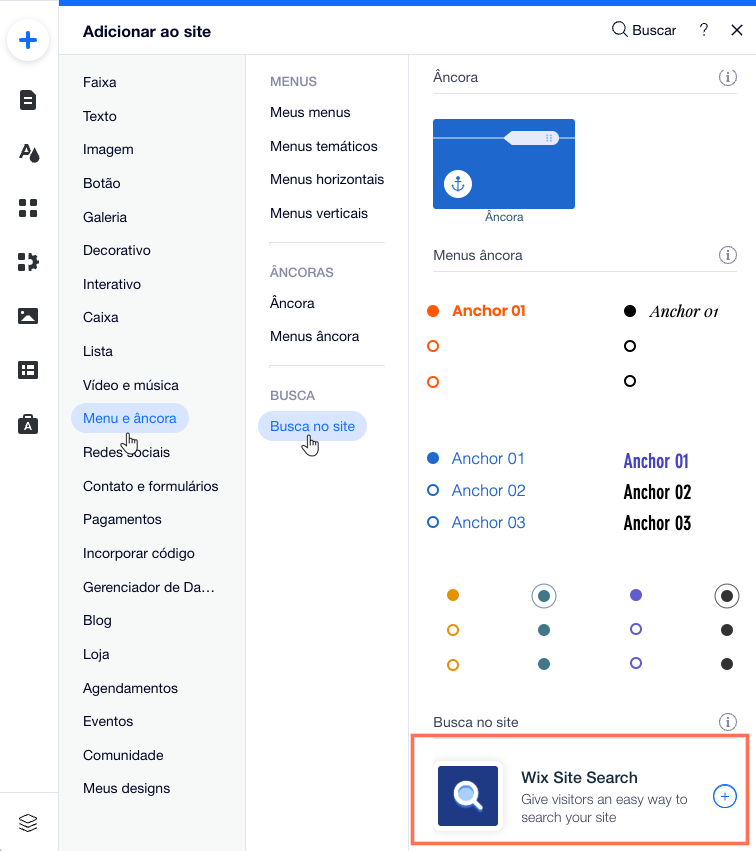Open the Layers icon at bottom left
This screenshot has width=756, height=851.
point(28,822)
